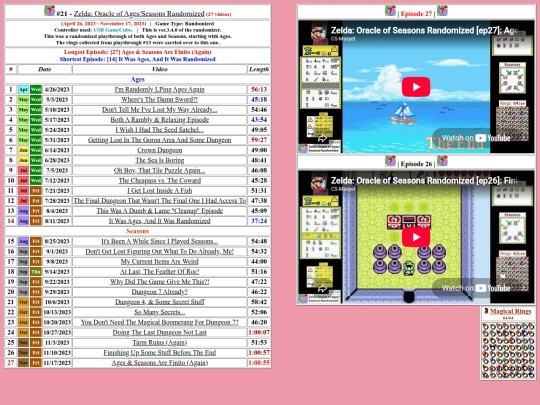540x405 pixels.
Task: Click the Date column header
Action: tap(45, 69)
